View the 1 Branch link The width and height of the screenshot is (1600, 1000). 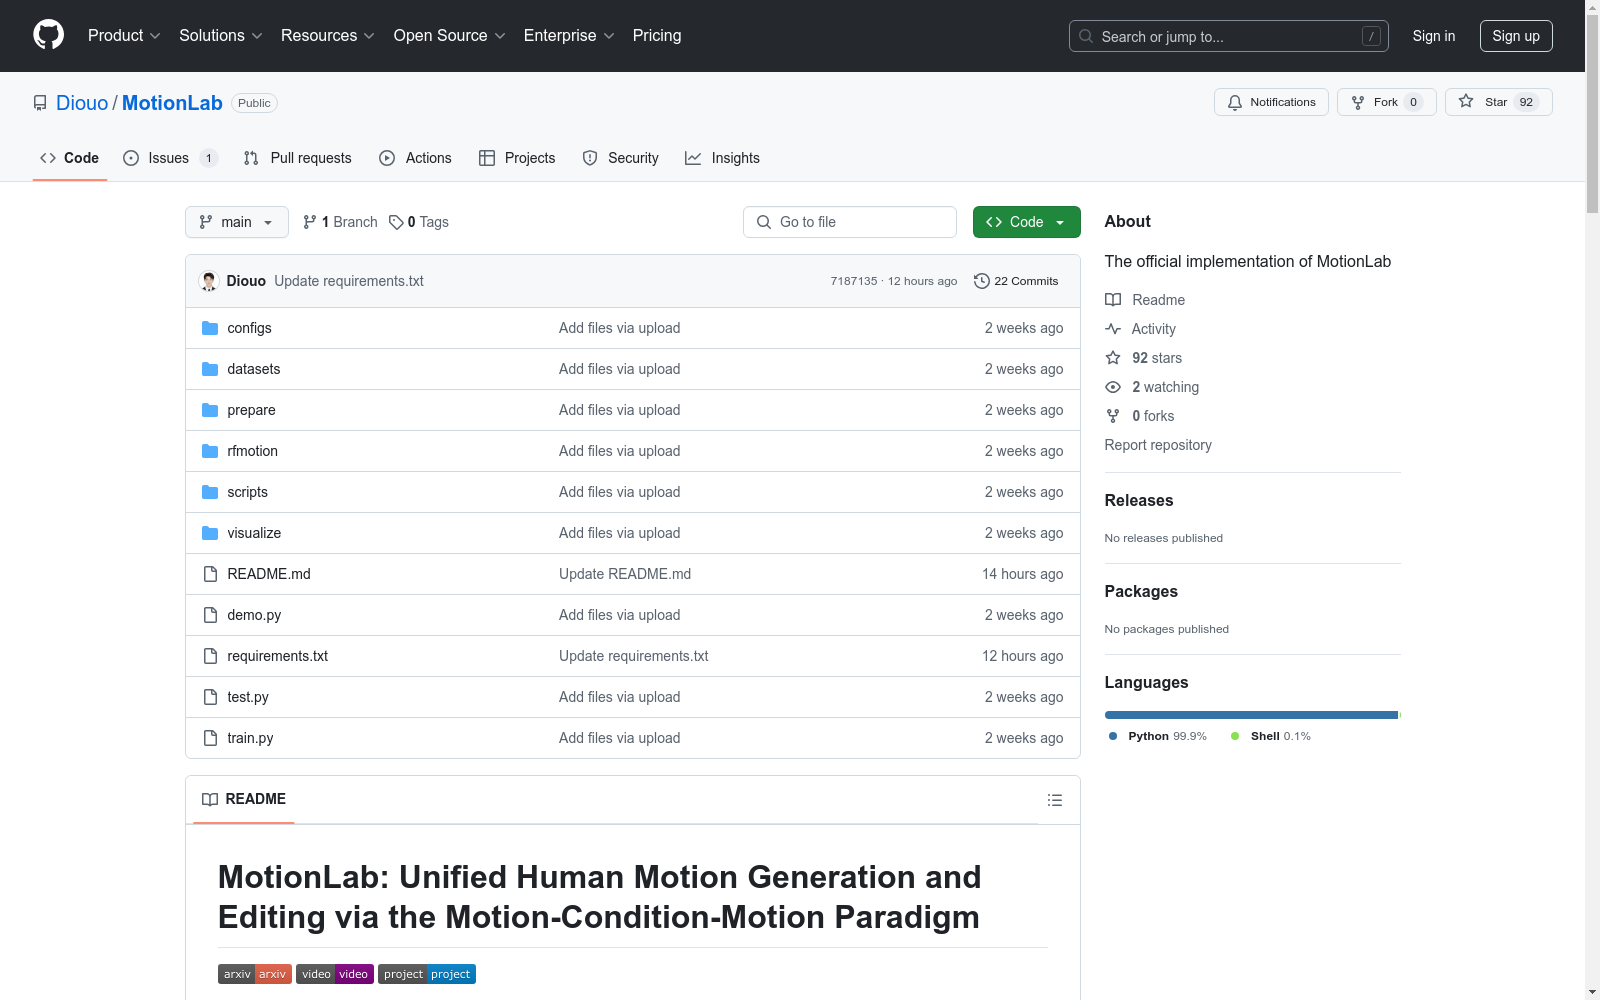[340, 222]
